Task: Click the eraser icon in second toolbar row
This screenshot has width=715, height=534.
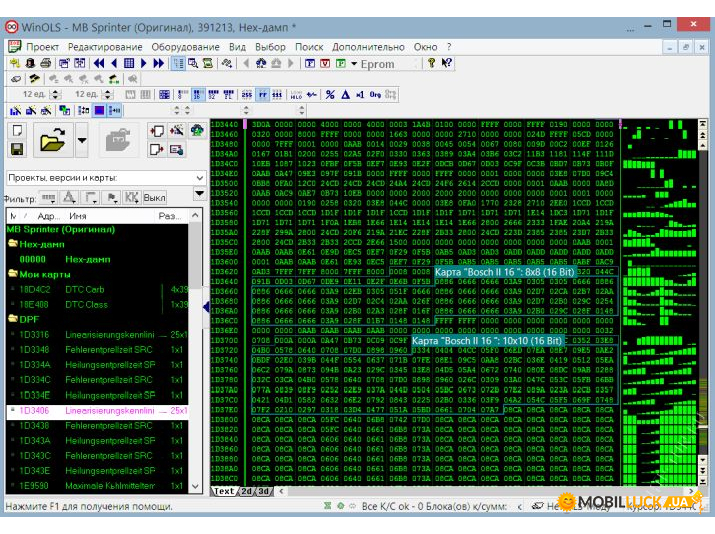Action: [x=16, y=79]
